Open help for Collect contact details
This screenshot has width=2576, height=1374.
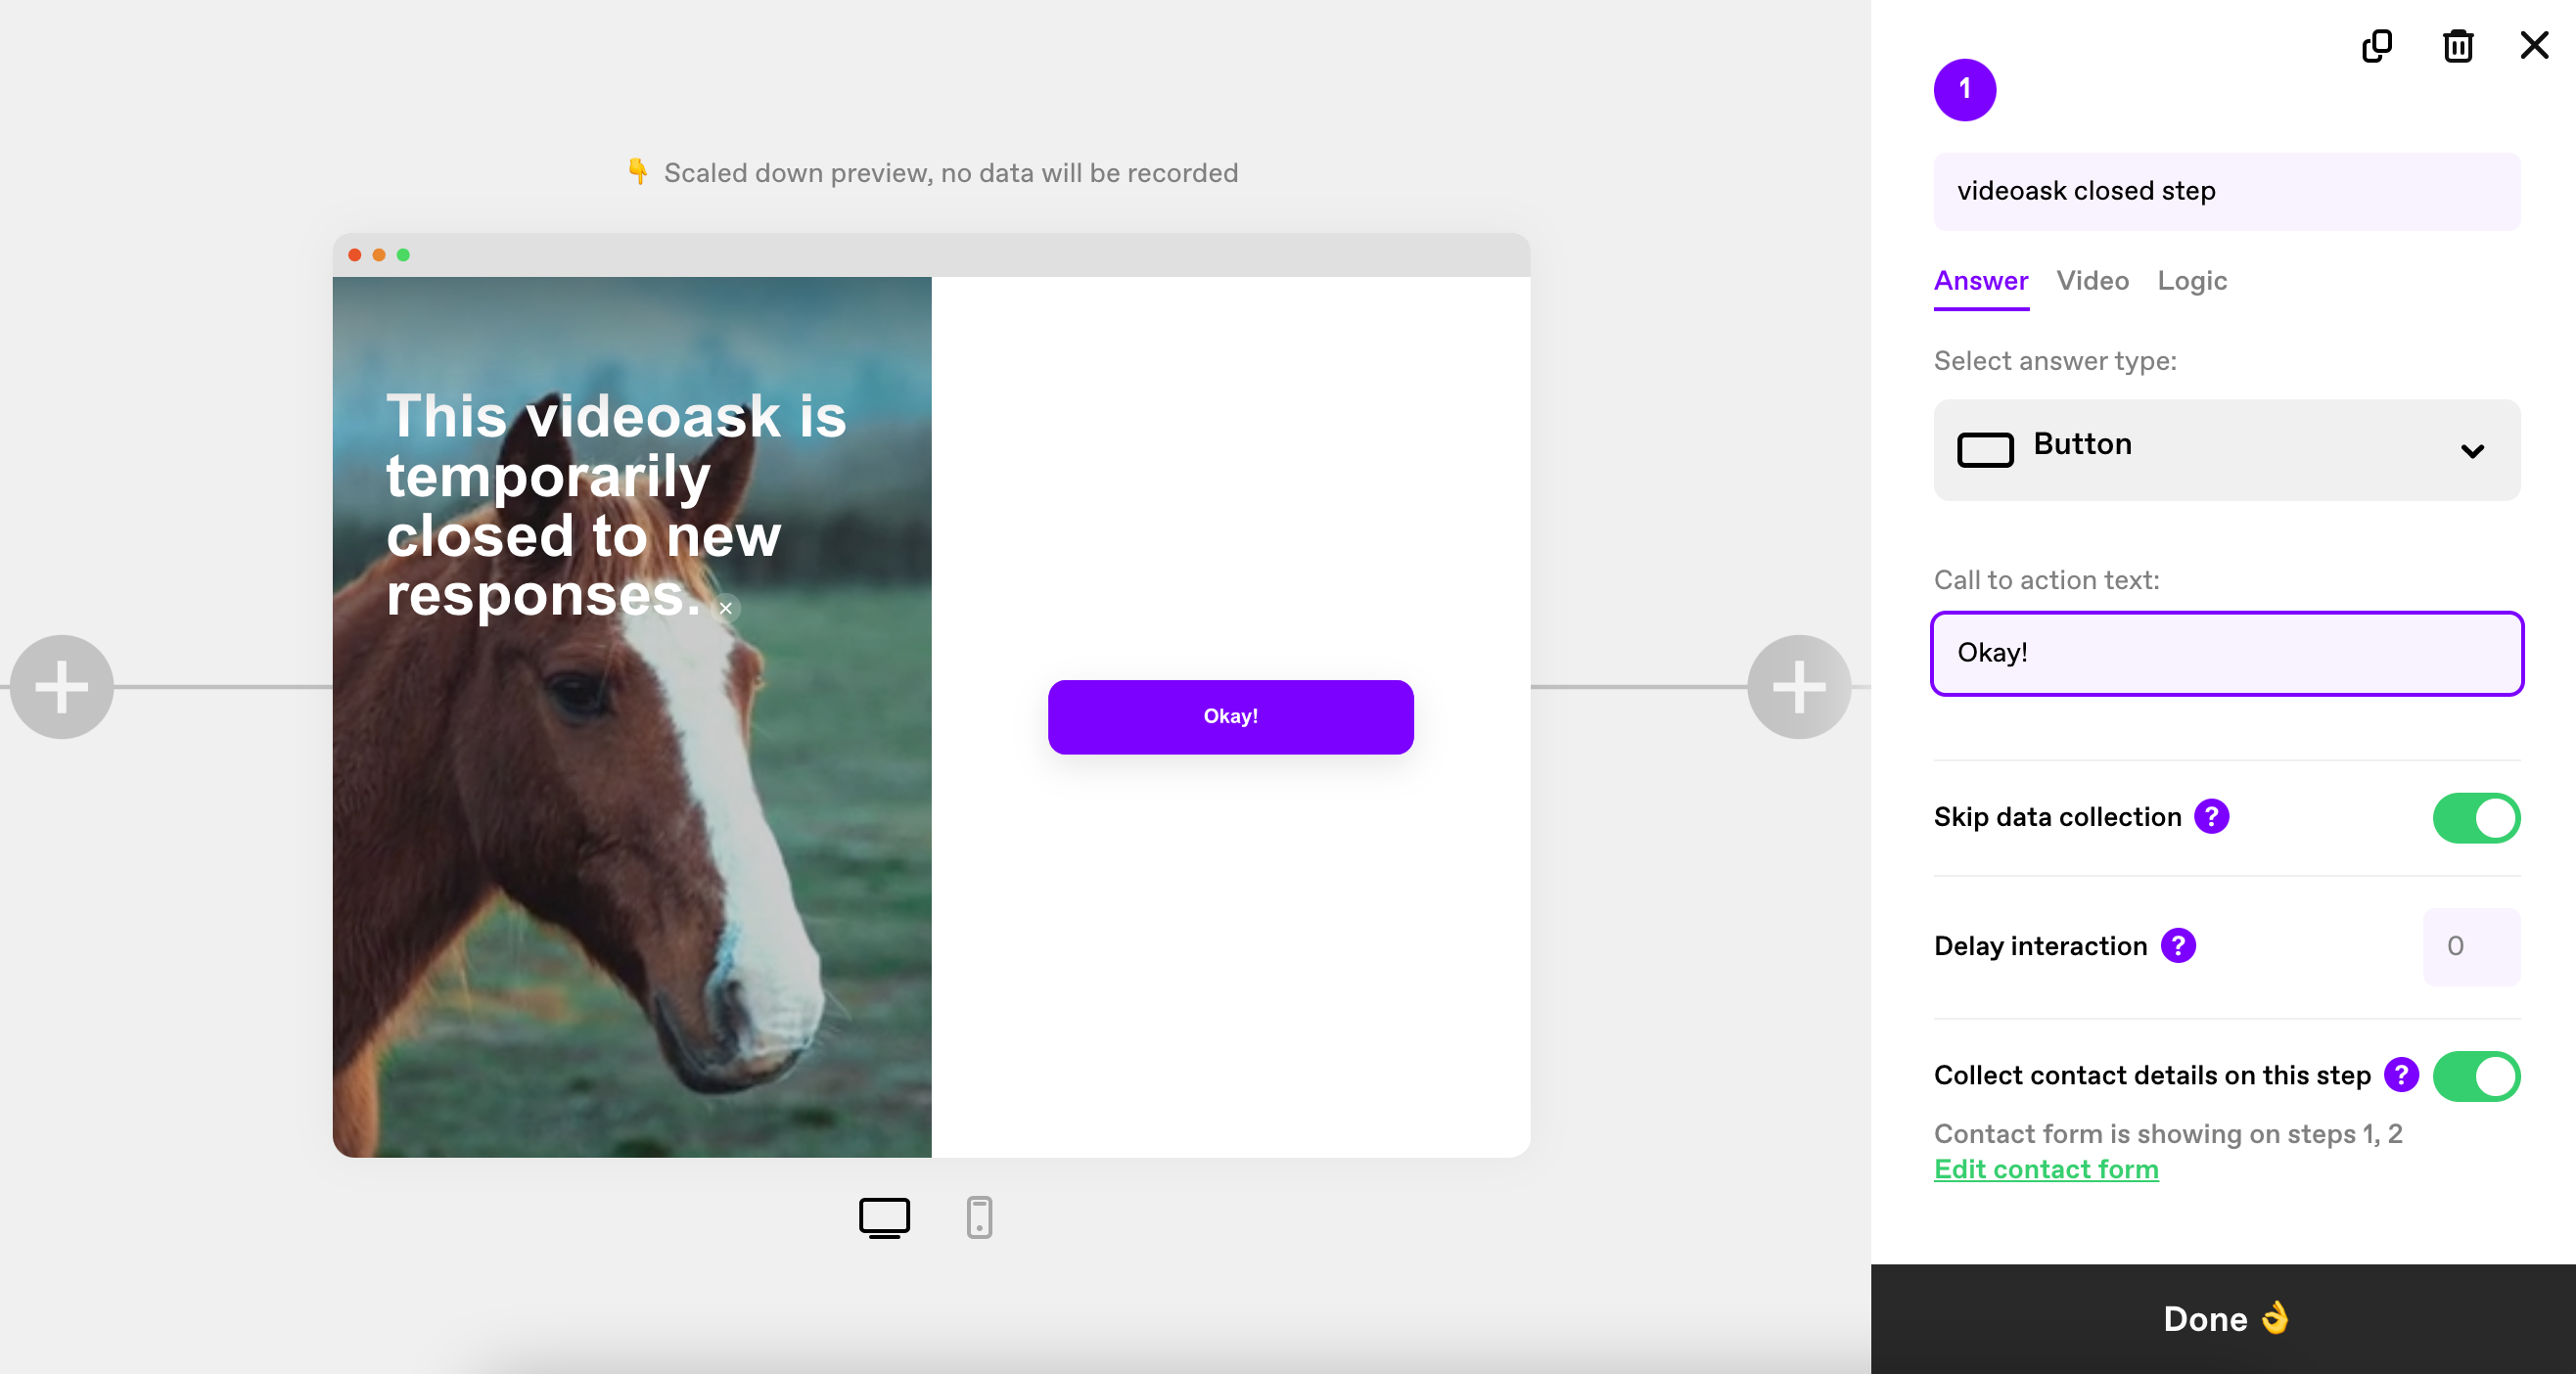point(2400,1075)
